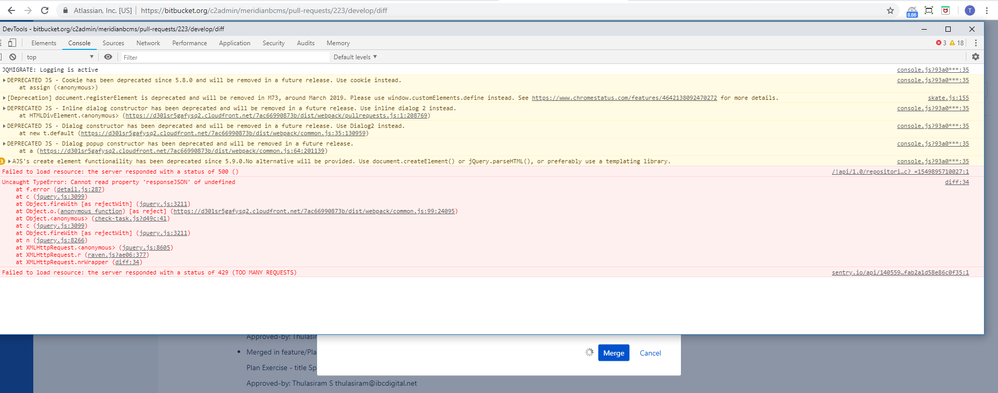The image size is (998, 393).
Task: Open the Pocket extension icon
Action: (x=946, y=11)
